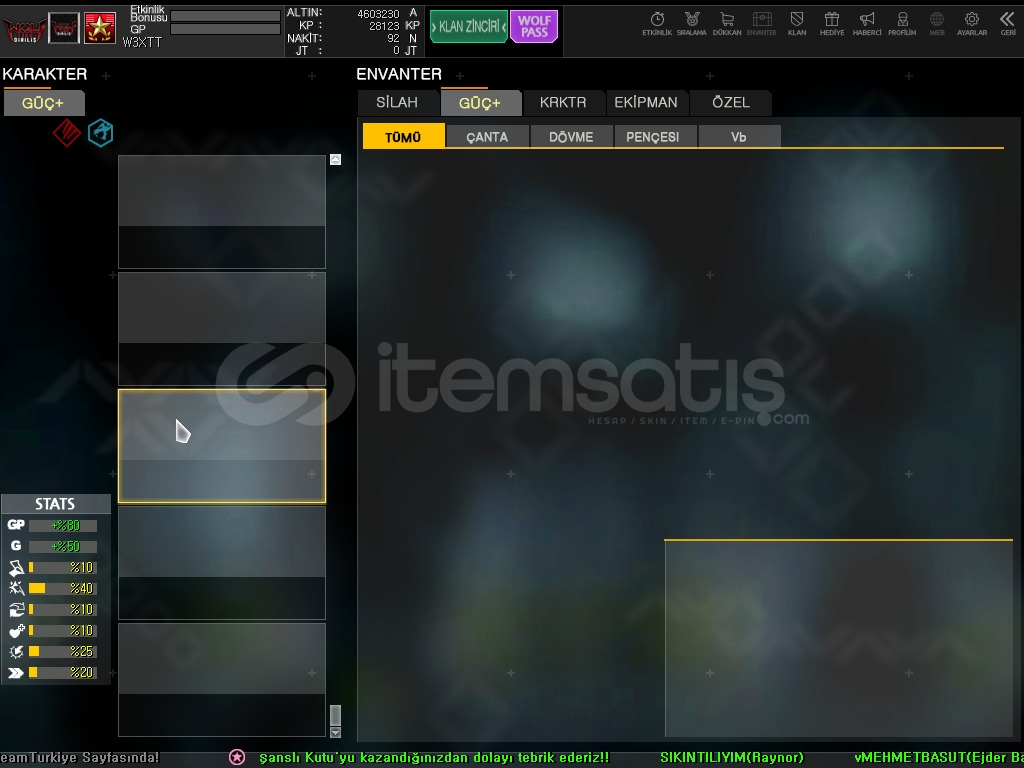Click the KLAN ZİNCİRİ button
Image resolution: width=1024 pixels, height=768 pixels.
[x=468, y=27]
